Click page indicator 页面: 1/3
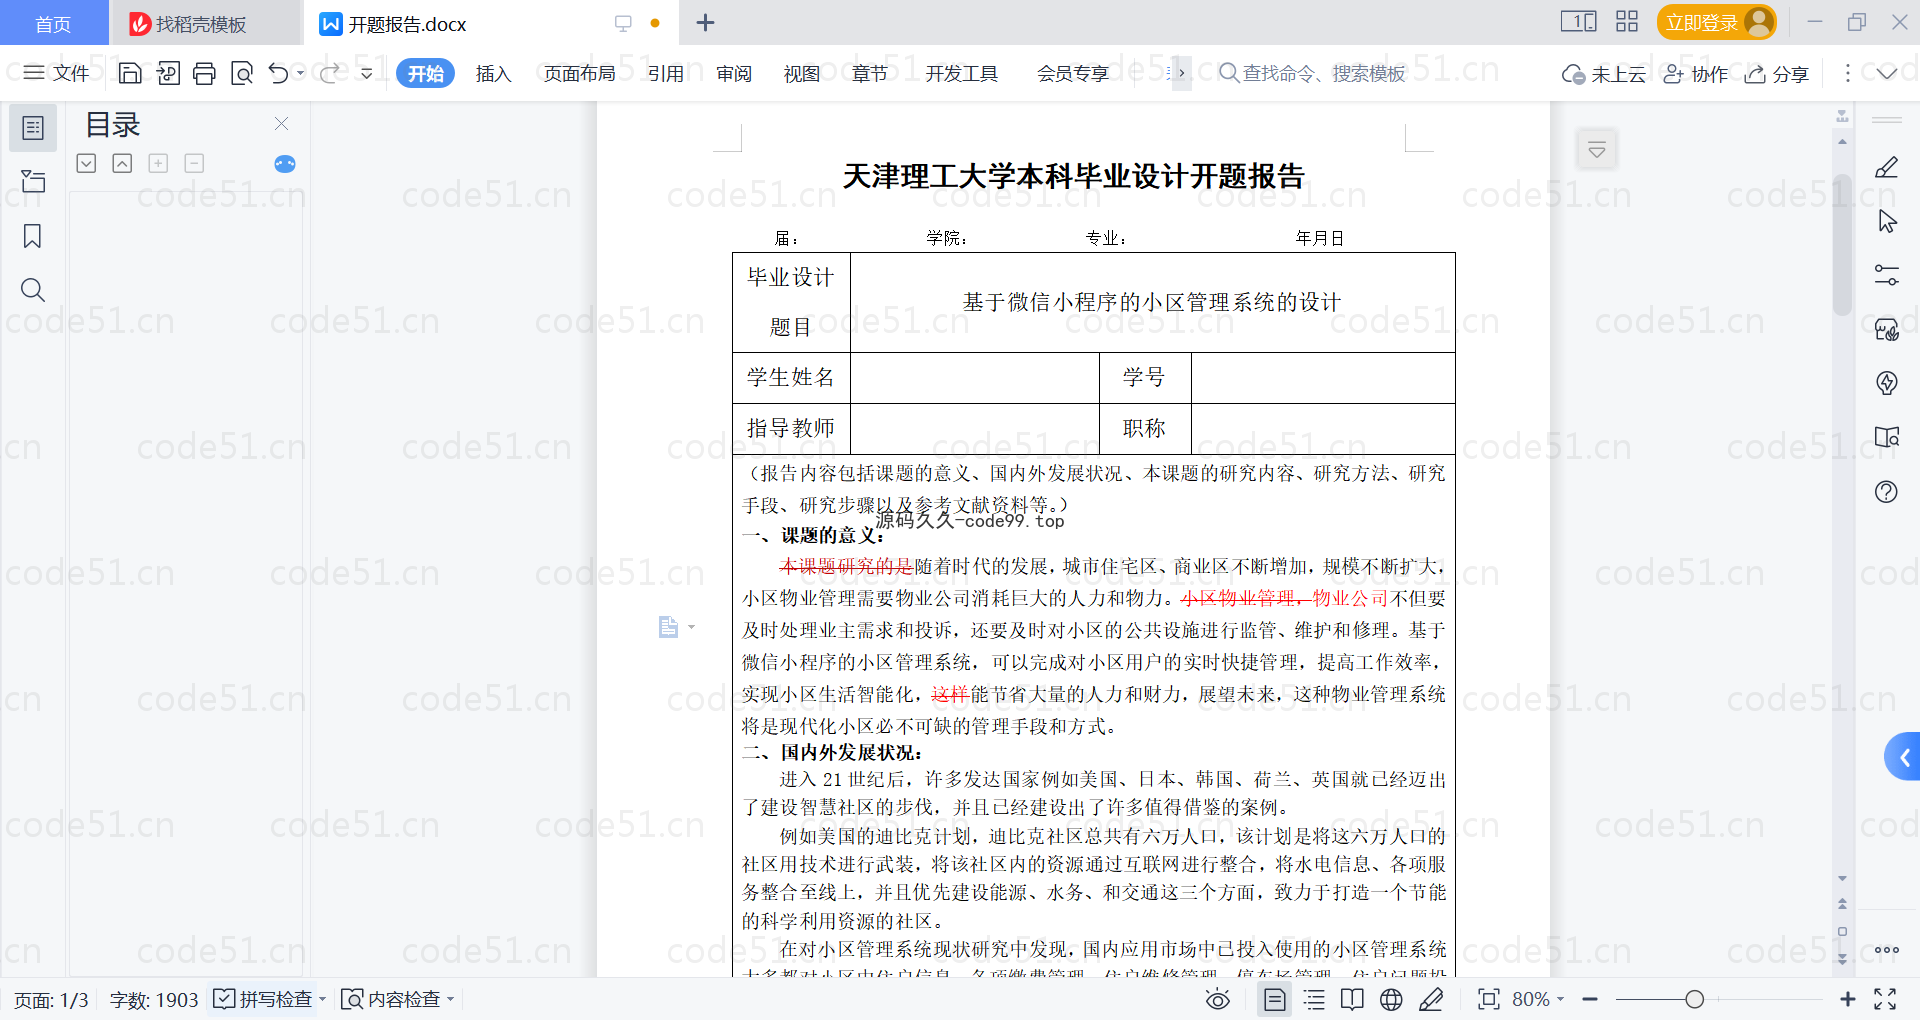The image size is (1920, 1020). 51,1000
